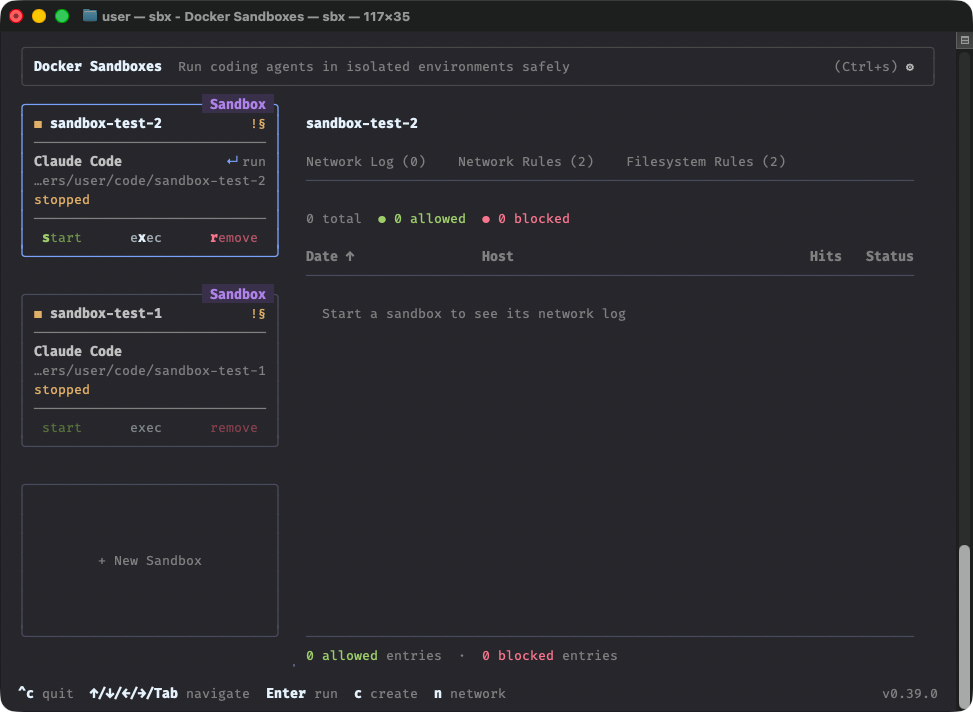This screenshot has width=973, height=712.
Task: Exec into sandbox-test-1
Action: (x=146, y=428)
